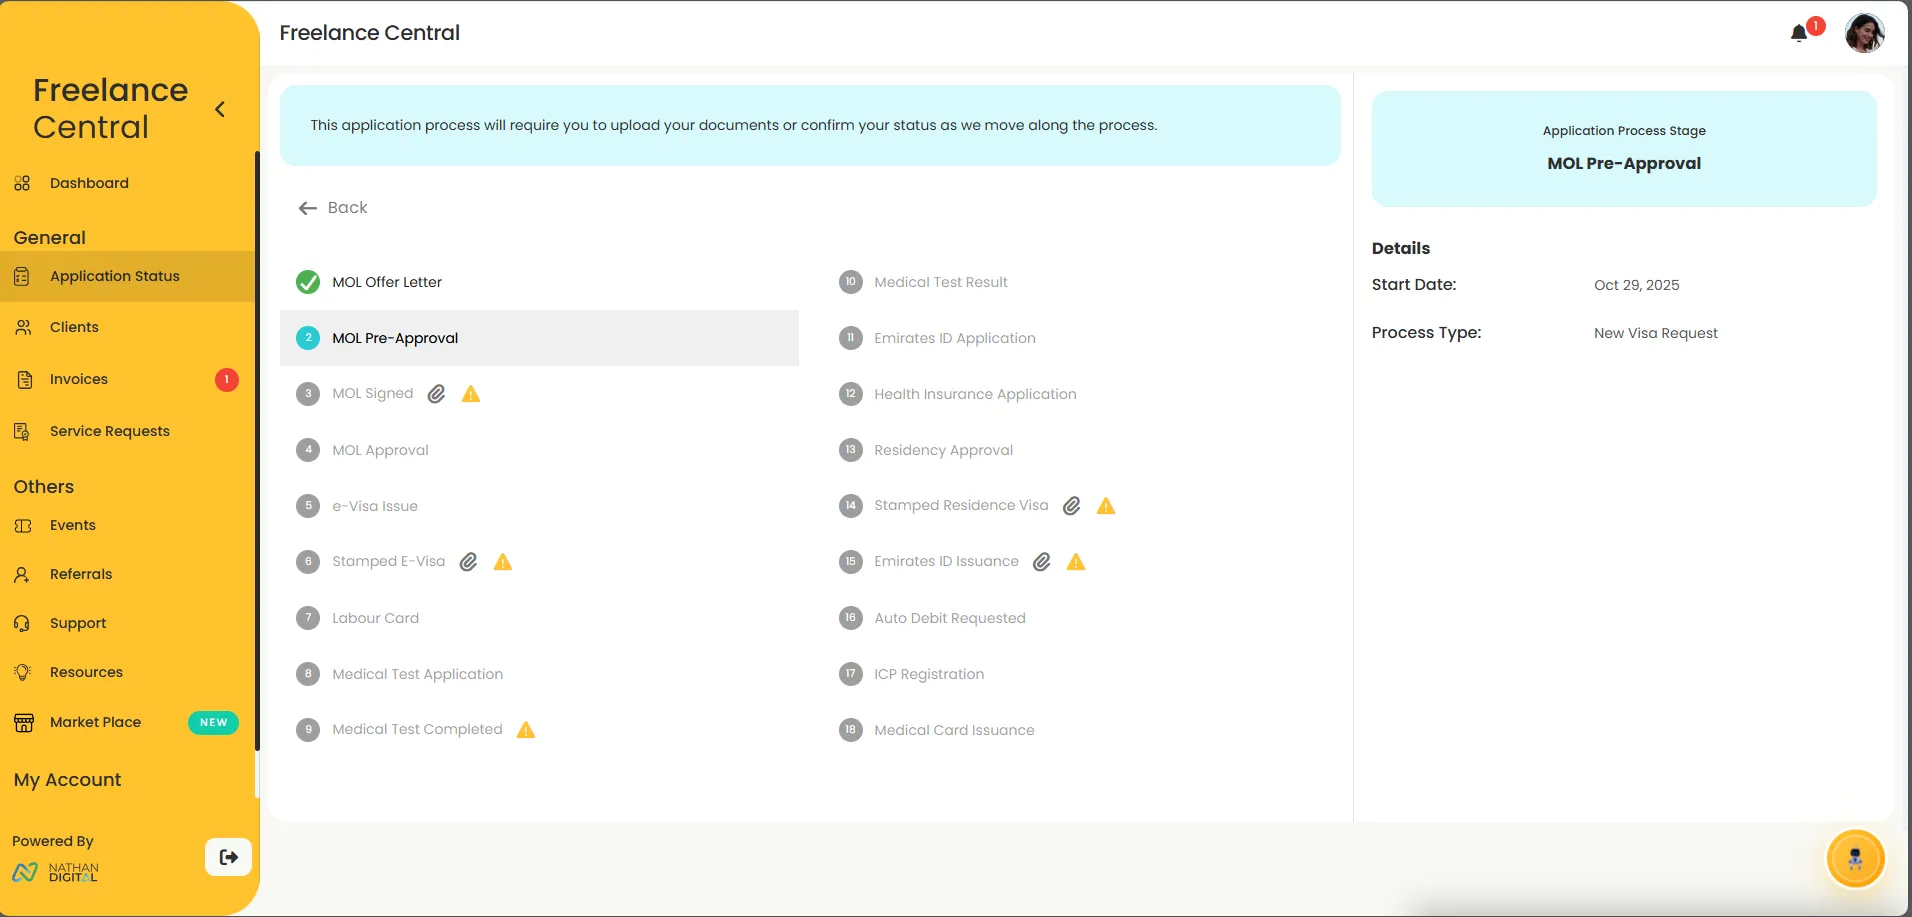The height and width of the screenshot is (917, 1912).
Task: Open the notification bell
Action: point(1797,32)
